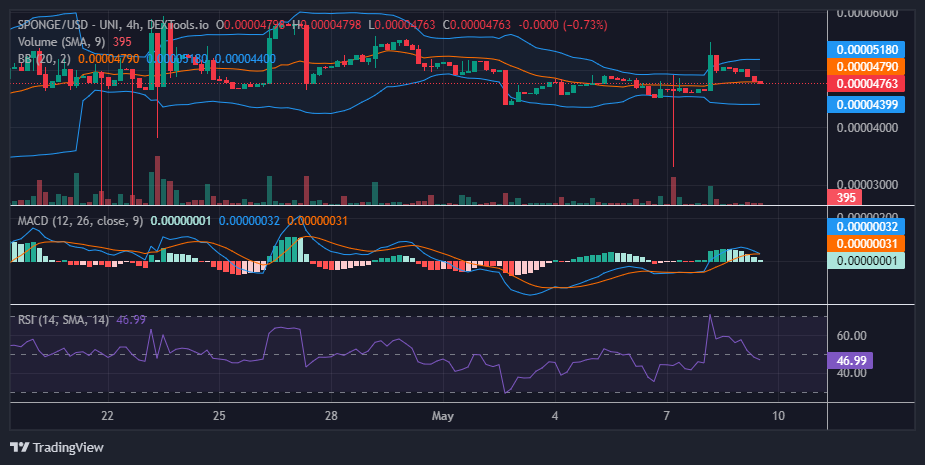Click the 0.00005180 upper band price tag
Viewport: 925px width, 465px height.
pos(866,50)
